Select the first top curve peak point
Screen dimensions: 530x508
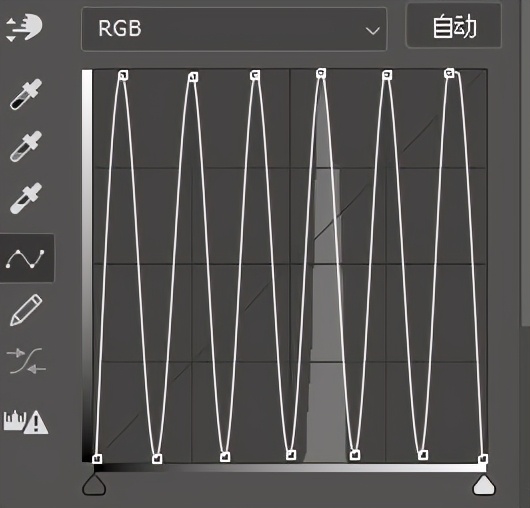point(123,75)
